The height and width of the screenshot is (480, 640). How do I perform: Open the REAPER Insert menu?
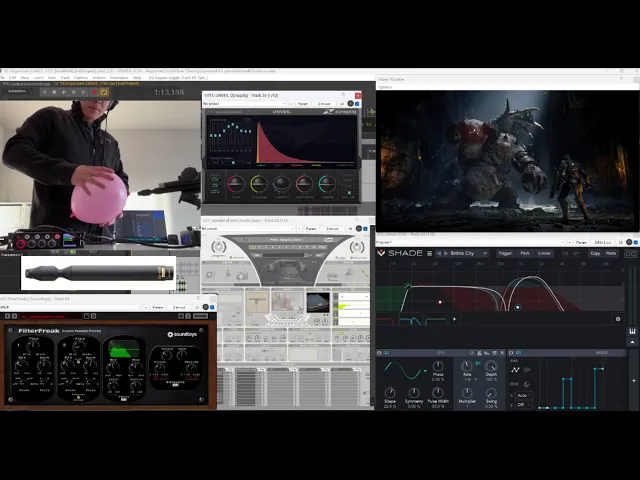click(38, 78)
